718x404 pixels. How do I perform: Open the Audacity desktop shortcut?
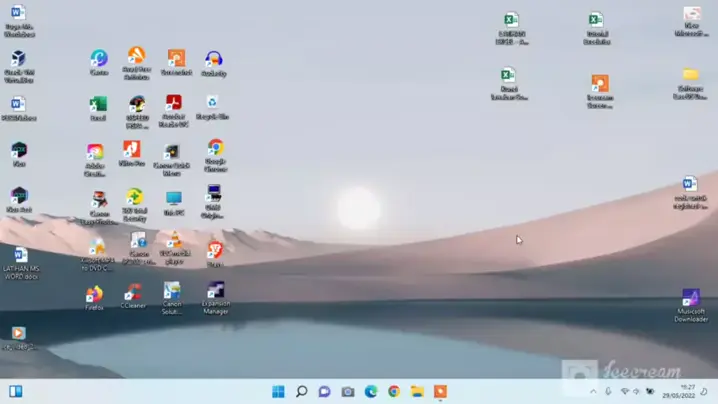tap(213, 60)
